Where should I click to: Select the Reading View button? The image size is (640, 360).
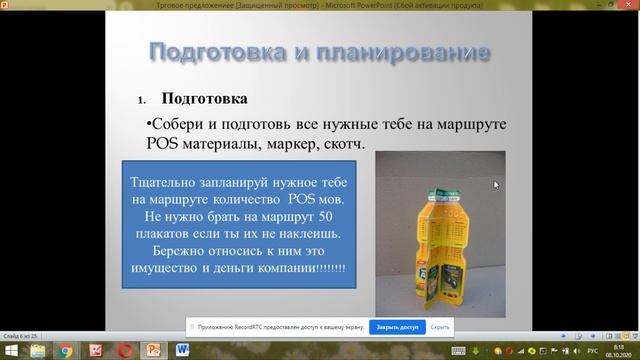point(626,336)
